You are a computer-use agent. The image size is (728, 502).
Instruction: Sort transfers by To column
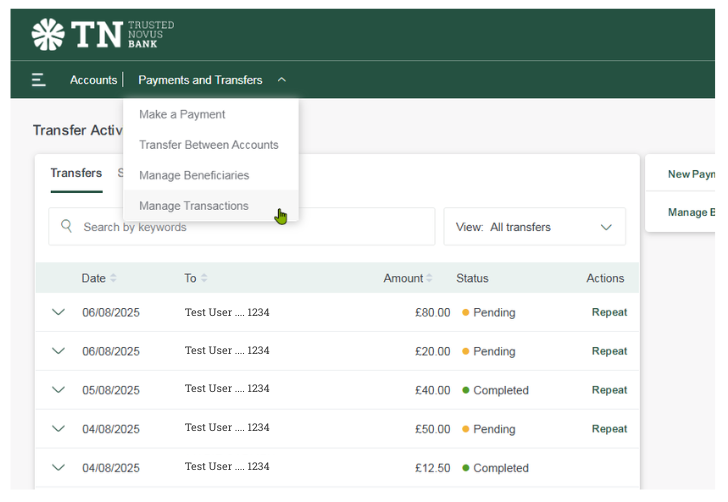(x=195, y=278)
